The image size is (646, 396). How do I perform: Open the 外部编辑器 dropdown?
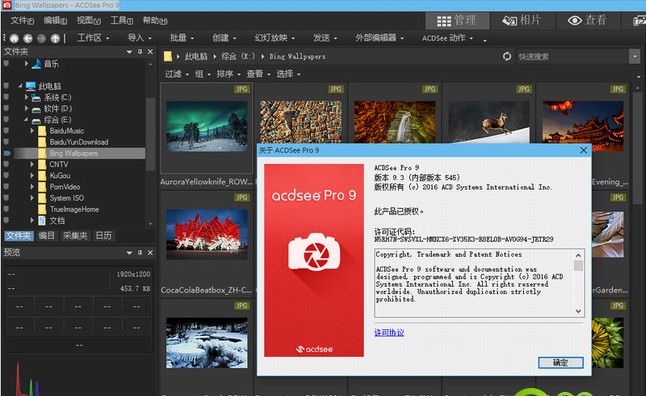coord(379,38)
